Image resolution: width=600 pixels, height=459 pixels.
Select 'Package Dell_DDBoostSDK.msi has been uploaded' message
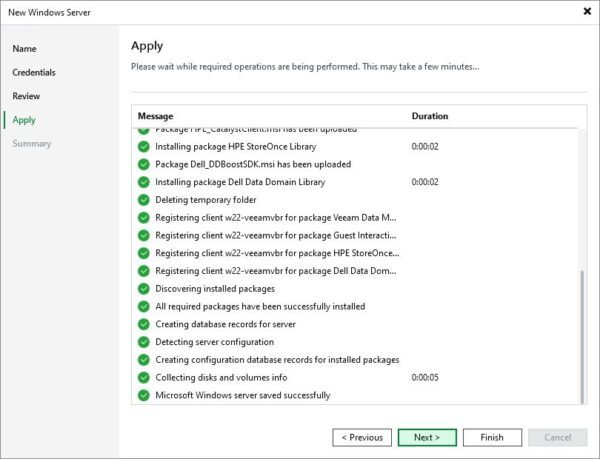[253, 164]
